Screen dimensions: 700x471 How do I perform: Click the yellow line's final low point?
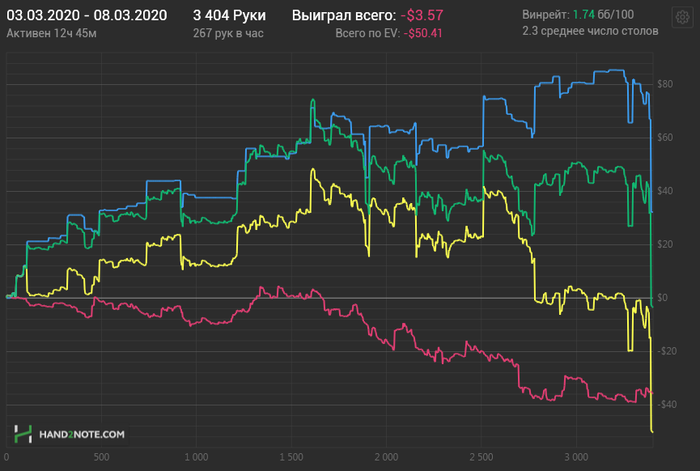(x=652, y=431)
